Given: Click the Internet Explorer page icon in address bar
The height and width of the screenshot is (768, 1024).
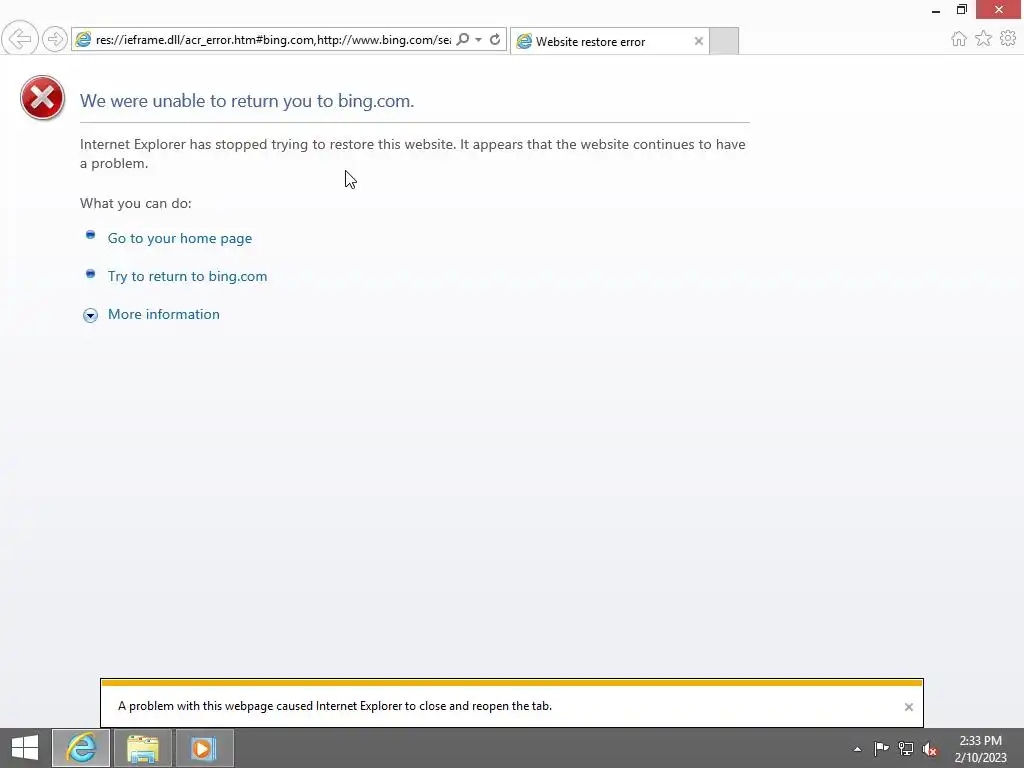Looking at the screenshot, I should pos(84,40).
